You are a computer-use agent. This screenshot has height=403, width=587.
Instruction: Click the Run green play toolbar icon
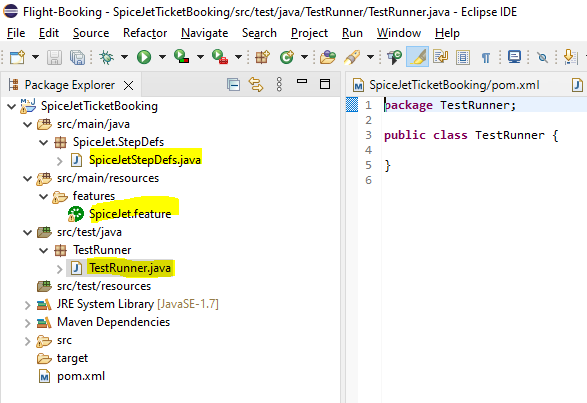(144, 57)
